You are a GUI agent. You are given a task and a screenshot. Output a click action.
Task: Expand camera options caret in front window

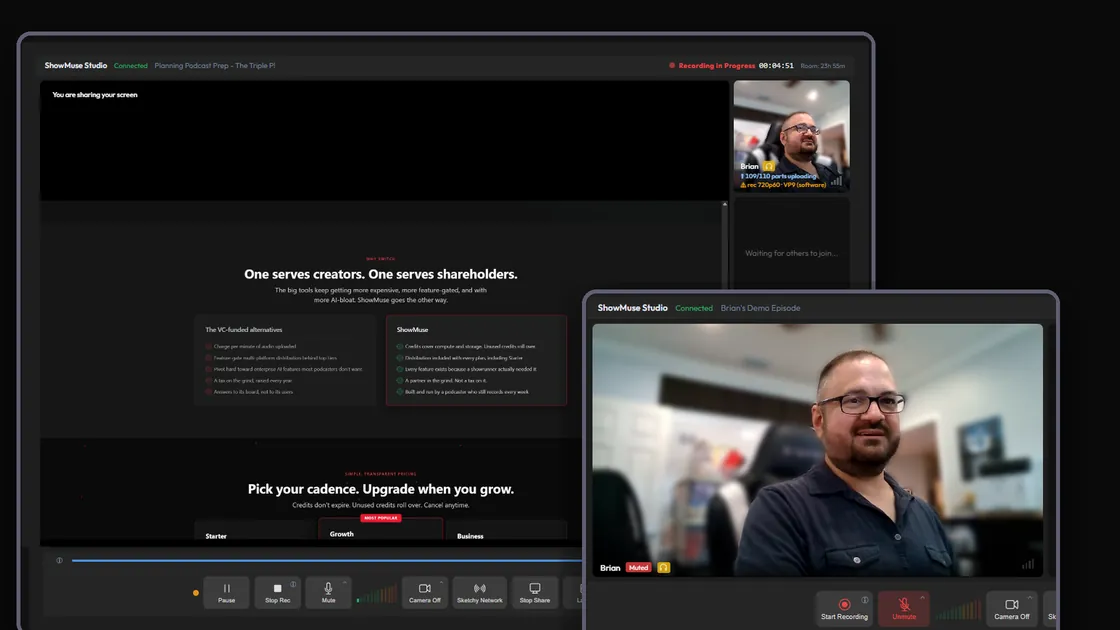(x=1030, y=598)
